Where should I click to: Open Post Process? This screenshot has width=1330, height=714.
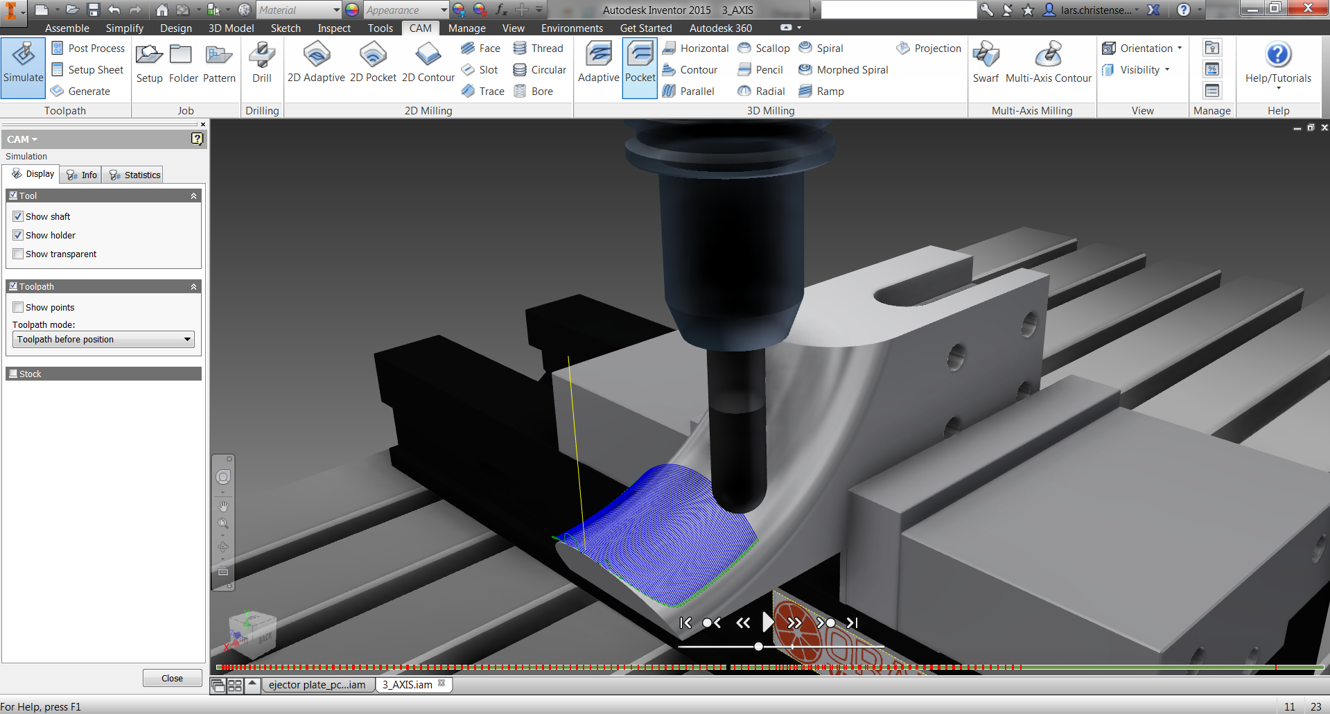[88, 48]
